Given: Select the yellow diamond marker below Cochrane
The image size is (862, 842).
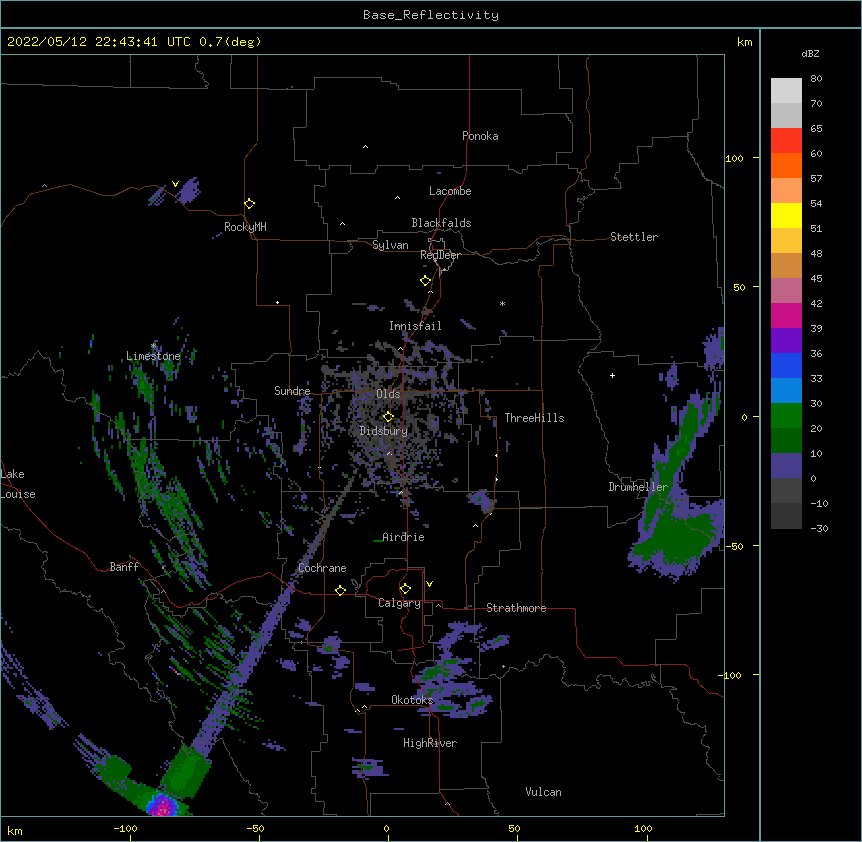Looking at the screenshot, I should tap(340, 590).
